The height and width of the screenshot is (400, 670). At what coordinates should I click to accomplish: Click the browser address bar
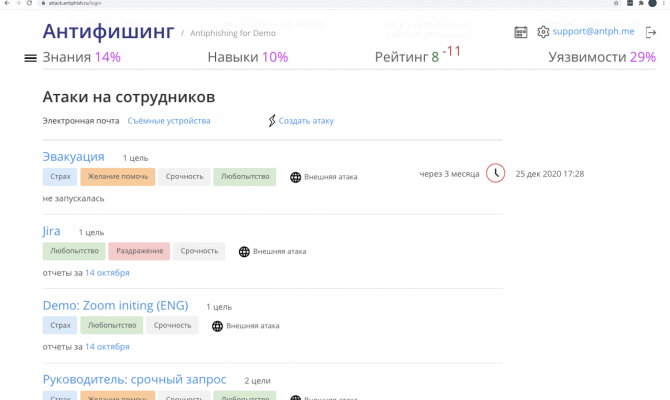pos(325,3)
